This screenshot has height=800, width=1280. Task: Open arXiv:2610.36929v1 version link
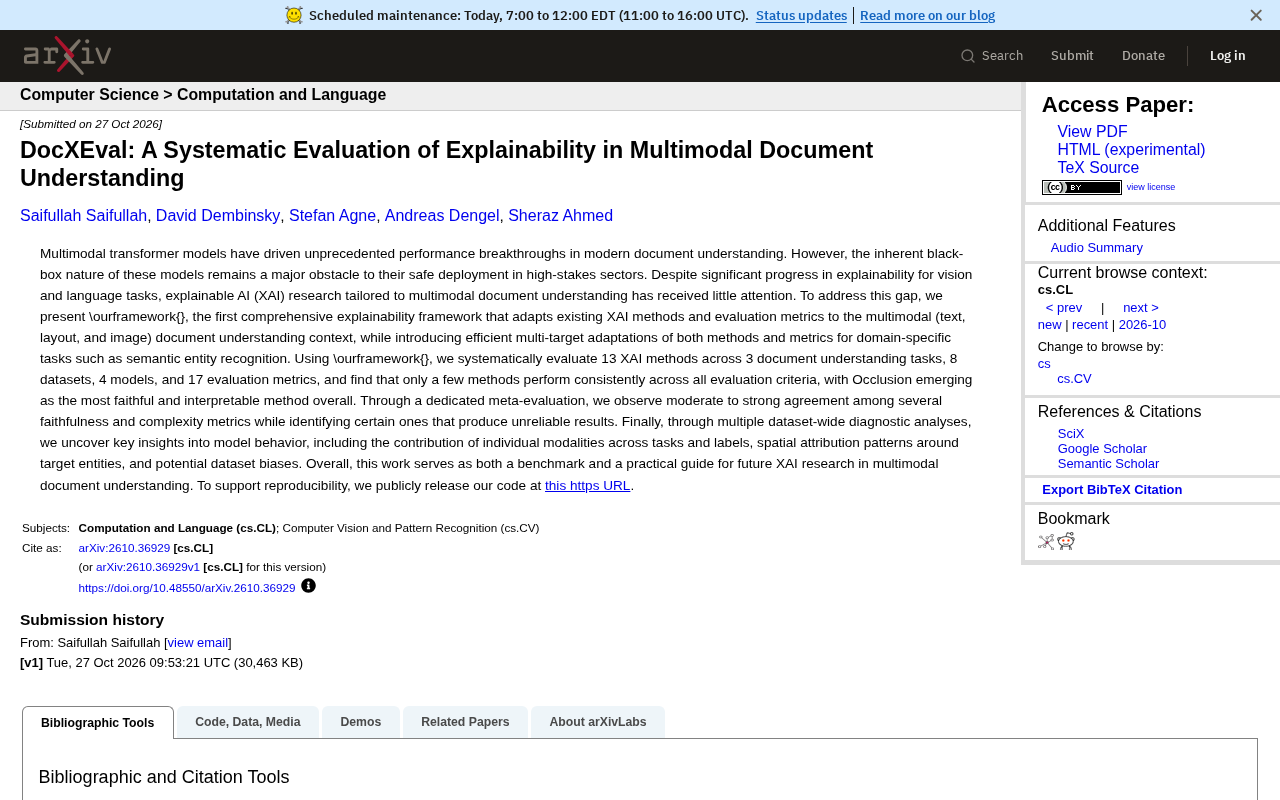point(148,567)
